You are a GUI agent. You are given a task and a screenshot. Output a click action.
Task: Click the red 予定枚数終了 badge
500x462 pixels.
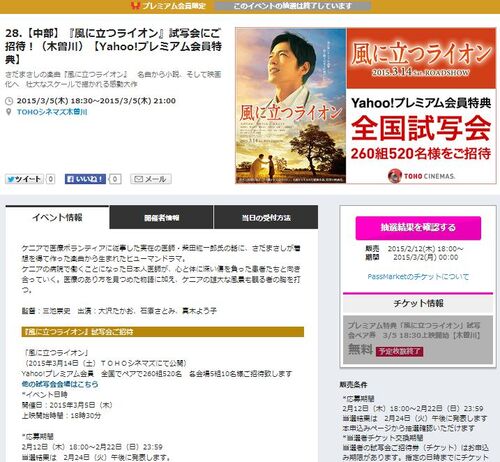400,351
